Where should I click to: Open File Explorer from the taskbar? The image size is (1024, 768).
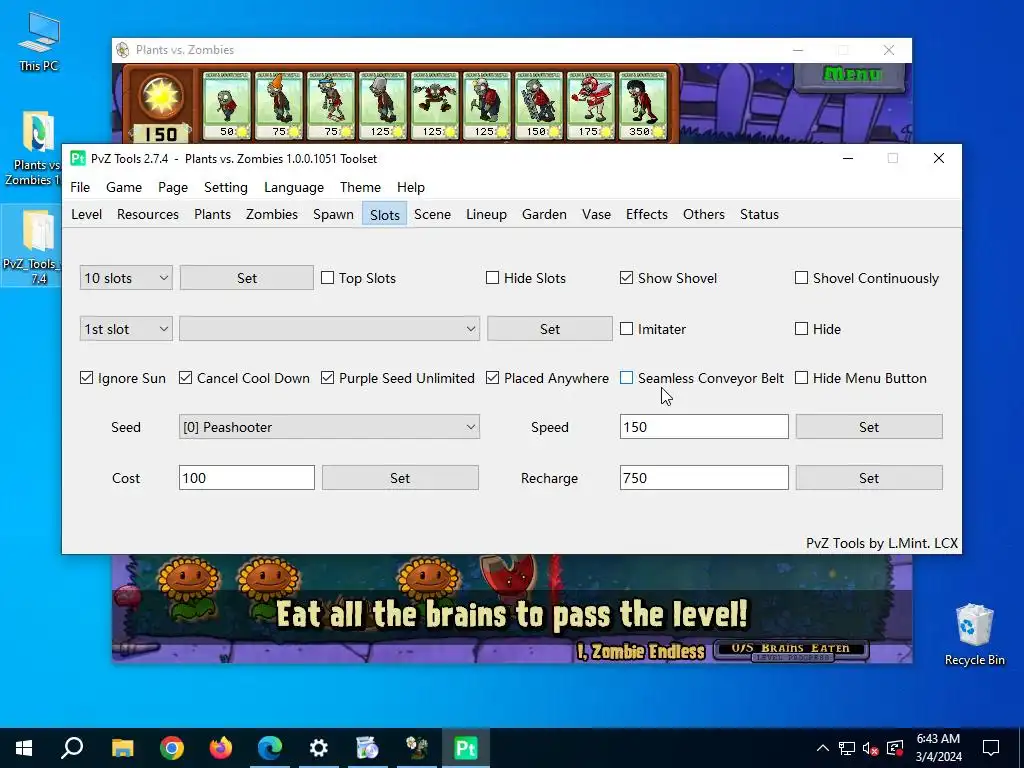pos(122,748)
